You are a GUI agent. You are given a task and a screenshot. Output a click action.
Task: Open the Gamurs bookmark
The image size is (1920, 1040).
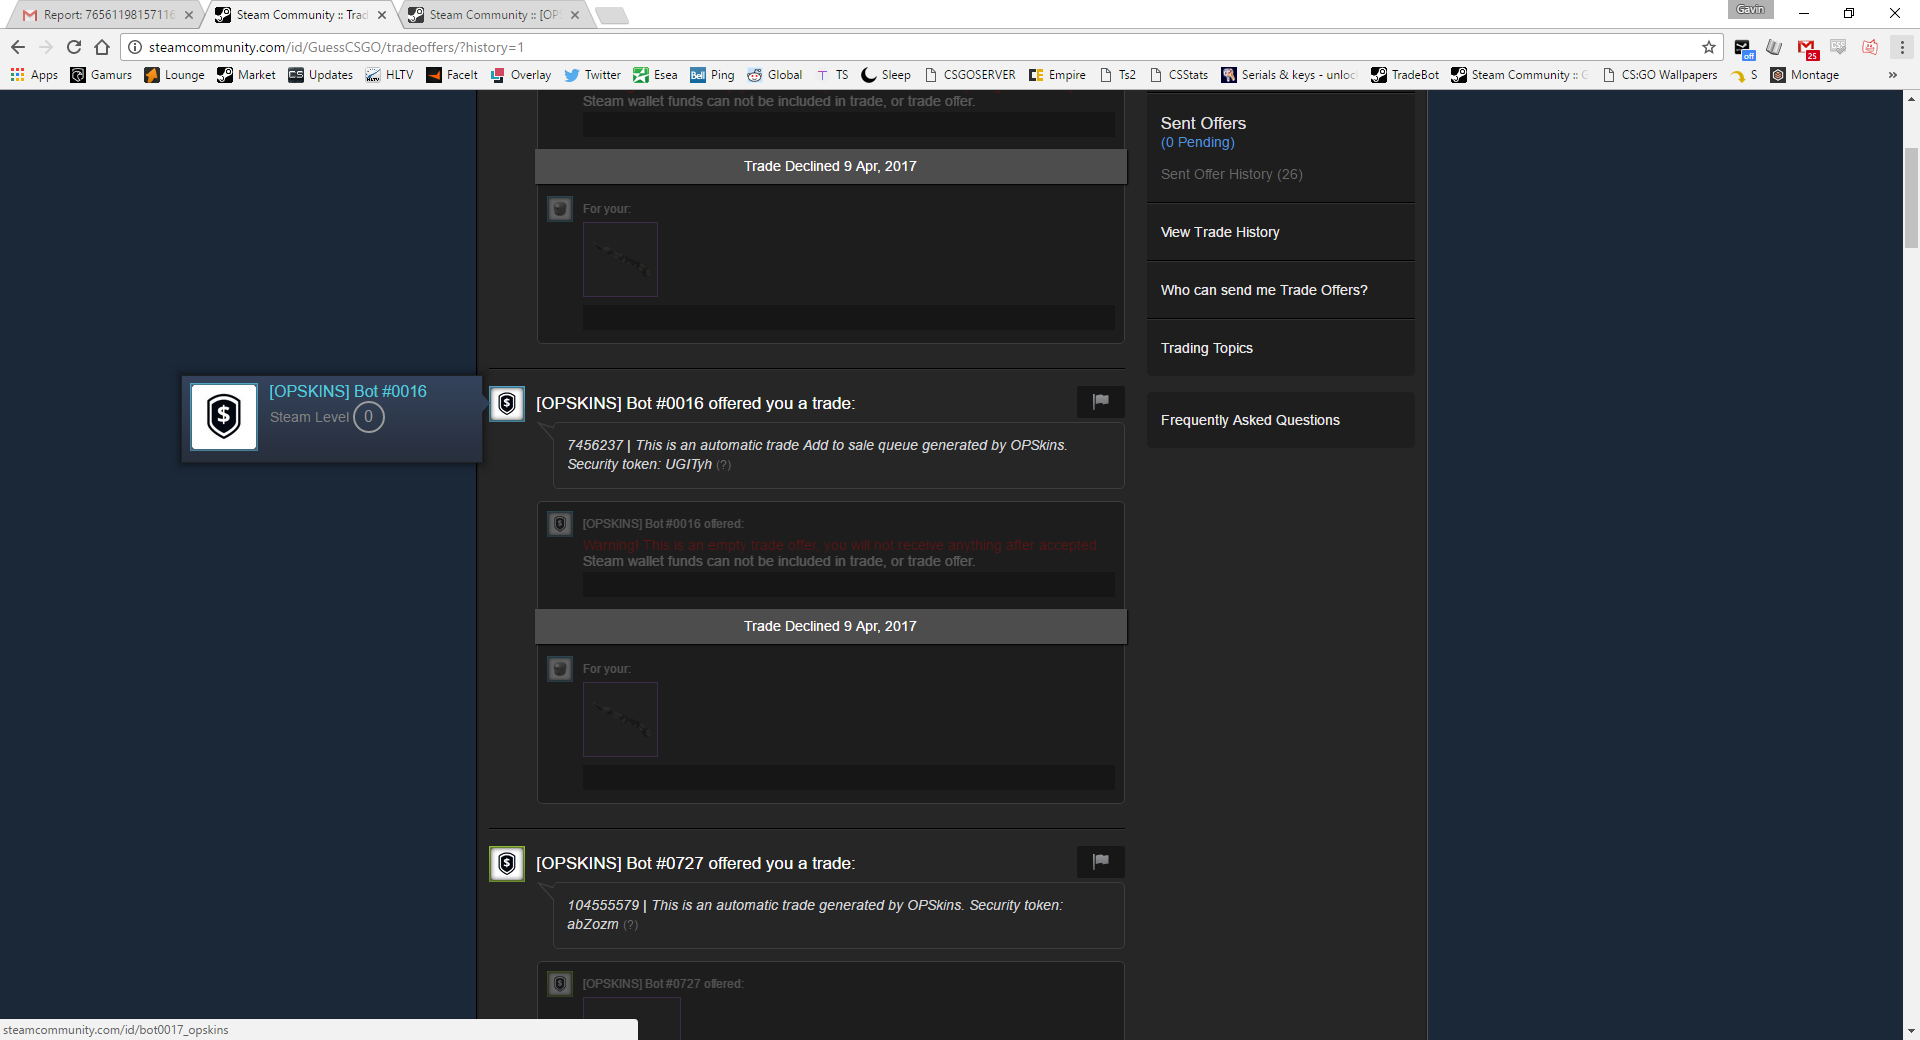[x=101, y=75]
